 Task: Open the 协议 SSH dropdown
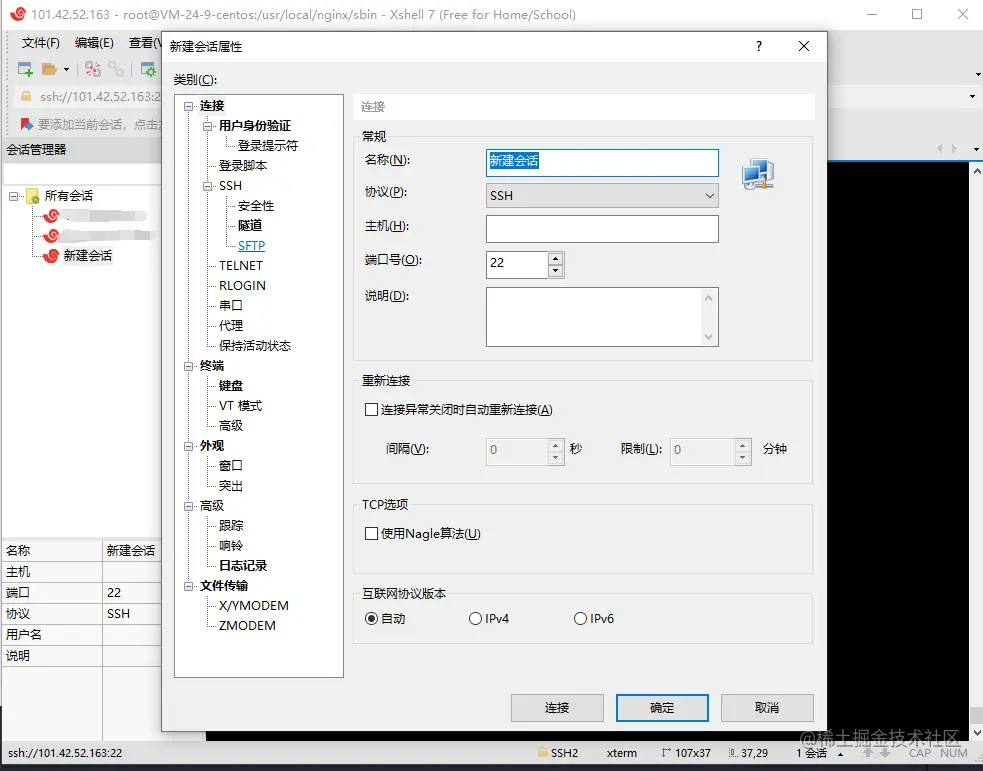coord(602,196)
